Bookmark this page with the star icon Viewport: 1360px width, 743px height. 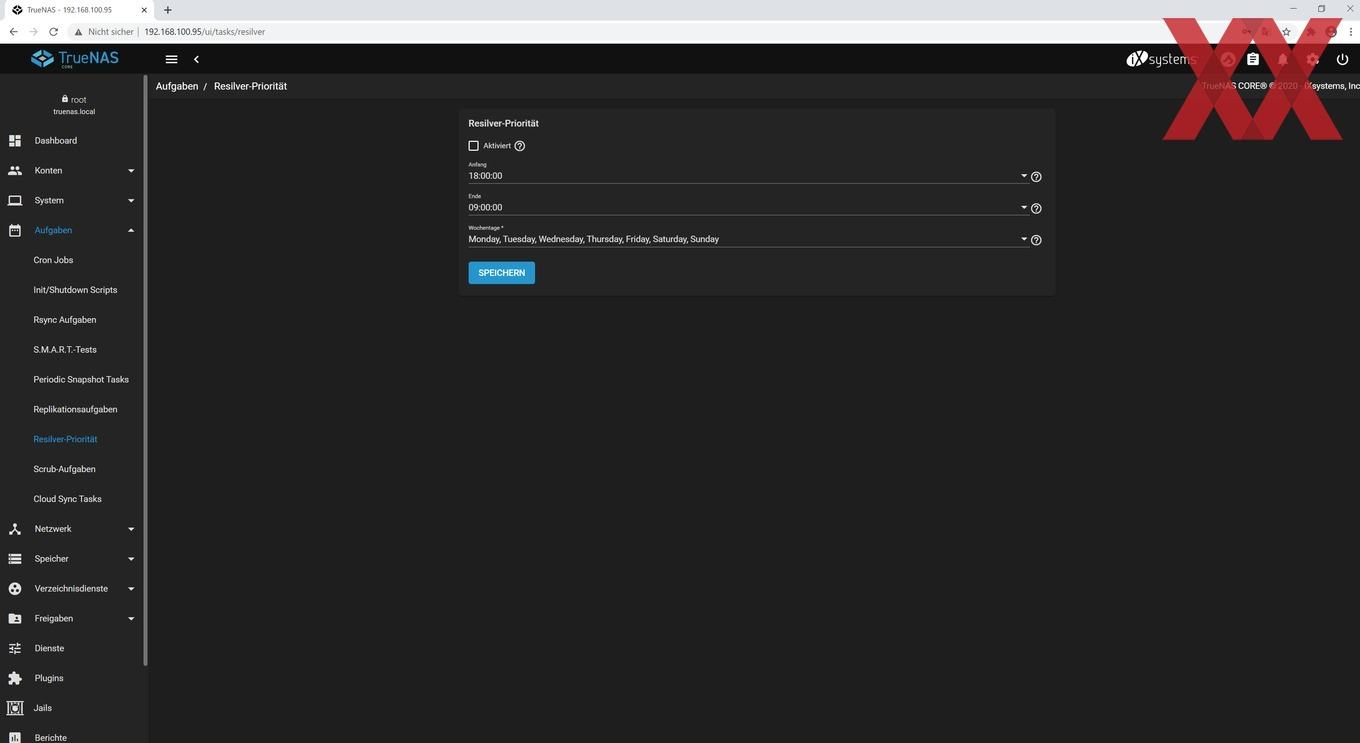coord(1286,32)
